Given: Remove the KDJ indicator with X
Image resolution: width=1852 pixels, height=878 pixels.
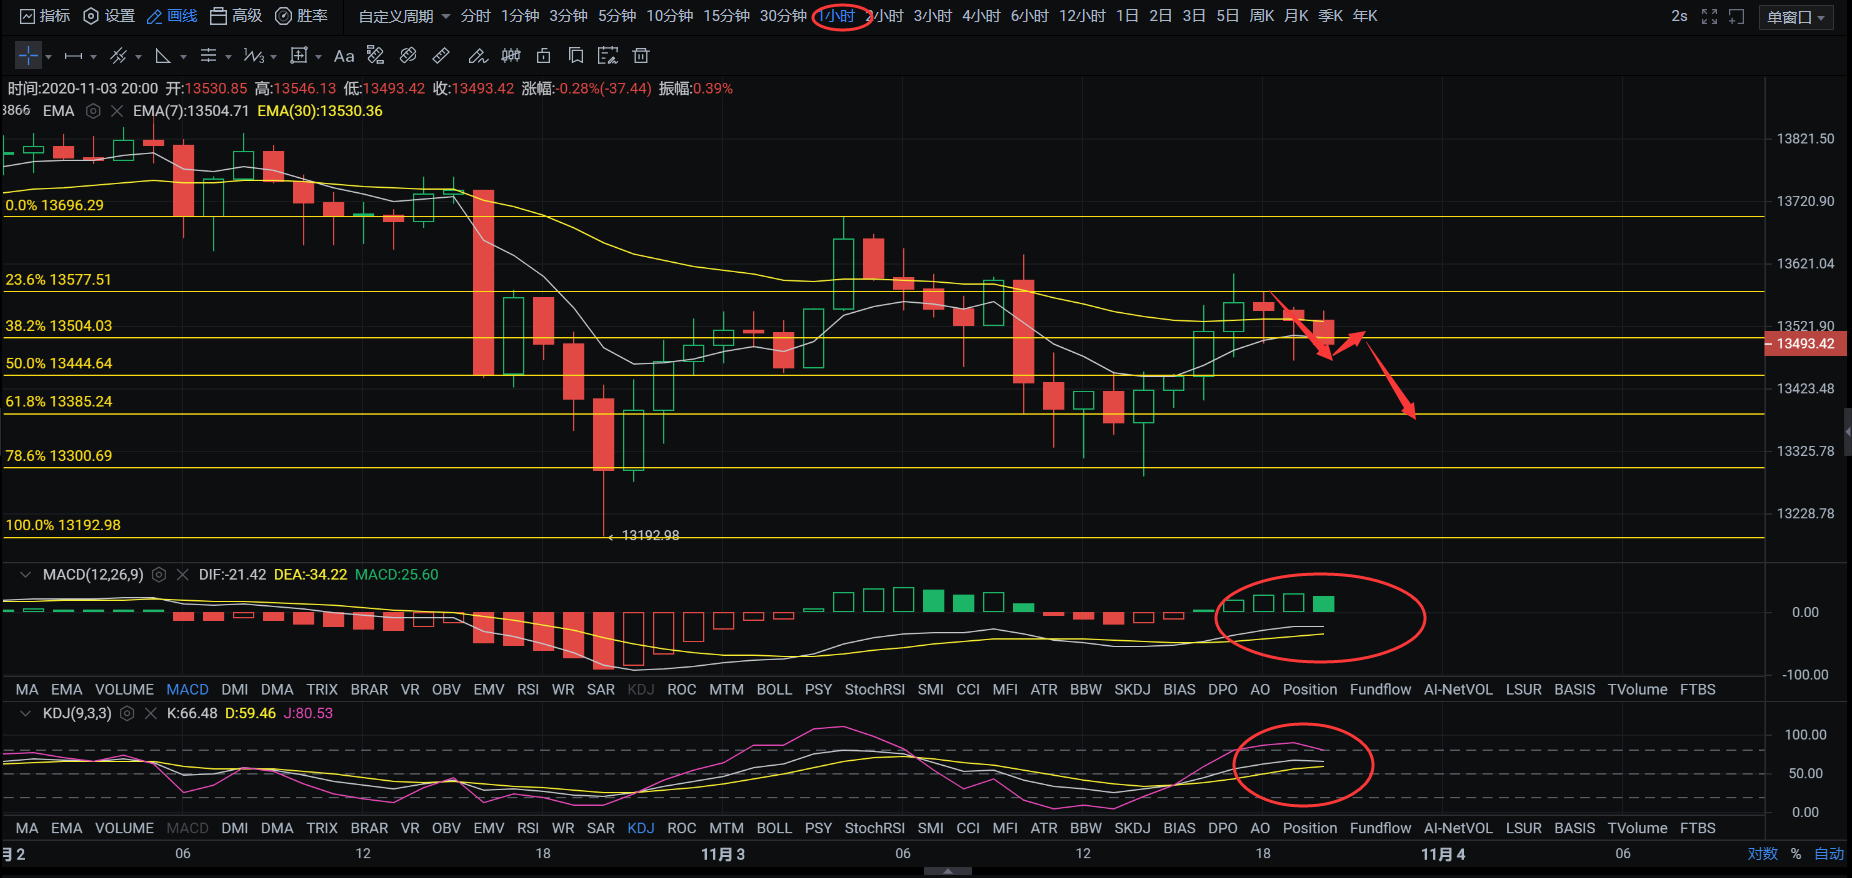Looking at the screenshot, I should [151, 714].
